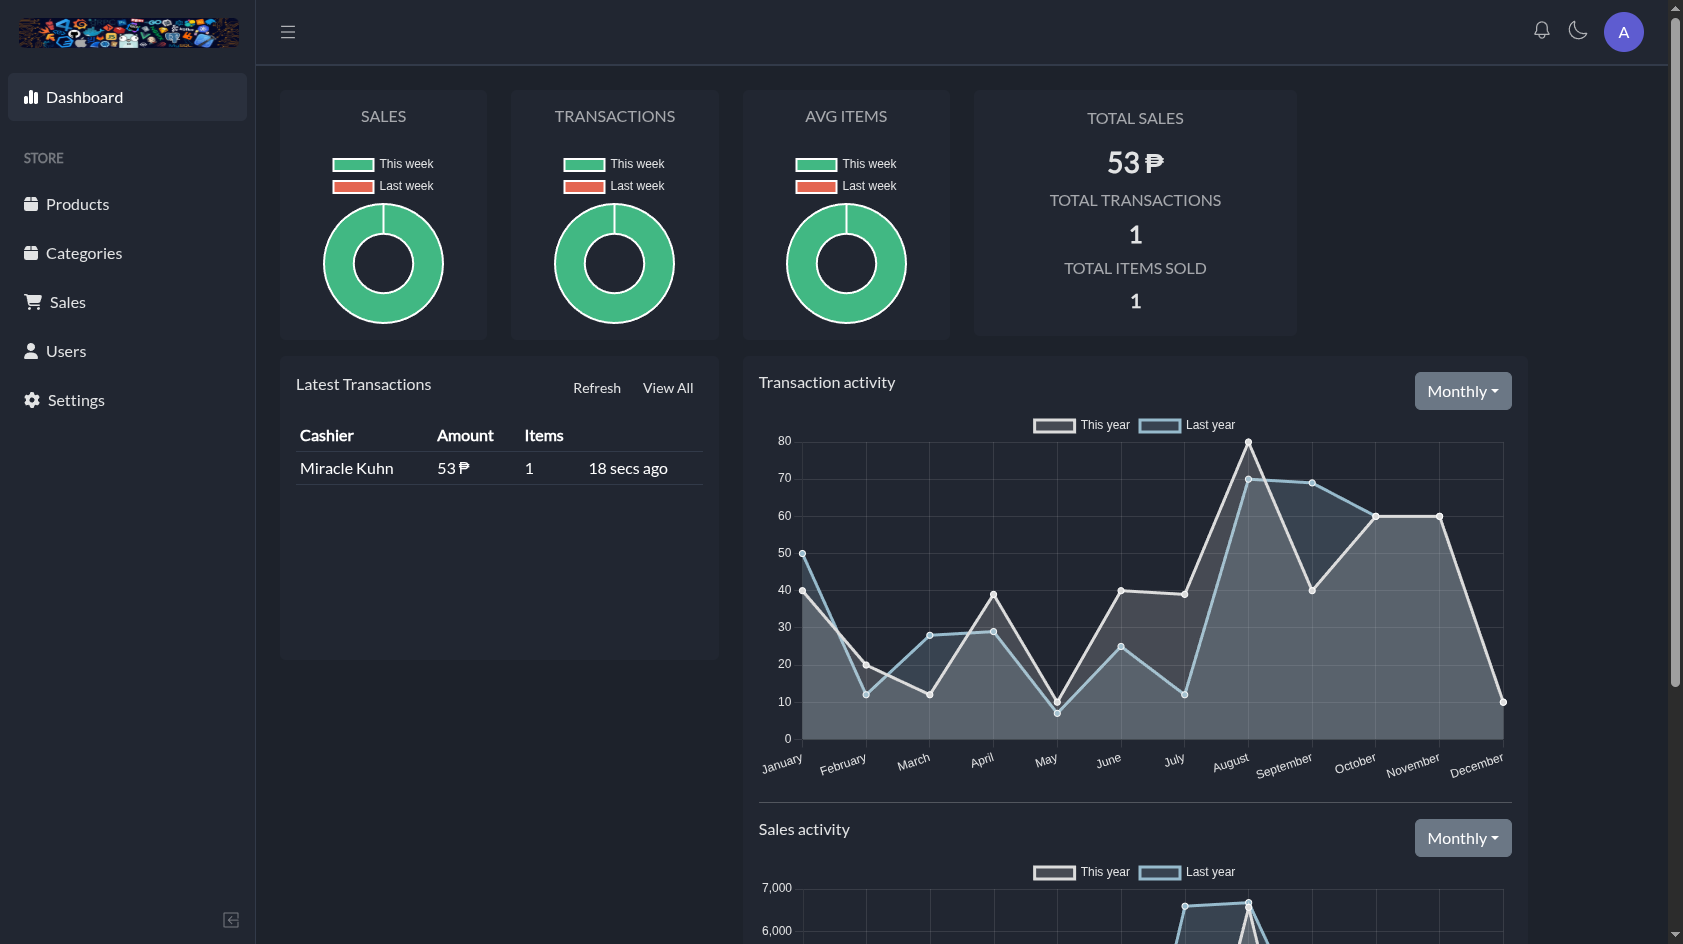Toggle dark mode moon icon
Image resolution: width=1683 pixels, height=944 pixels.
click(1578, 31)
